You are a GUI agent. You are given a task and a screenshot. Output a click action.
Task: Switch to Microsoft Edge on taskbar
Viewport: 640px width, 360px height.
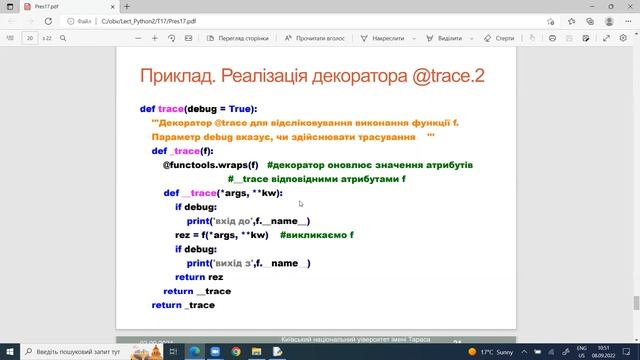pos(195,351)
